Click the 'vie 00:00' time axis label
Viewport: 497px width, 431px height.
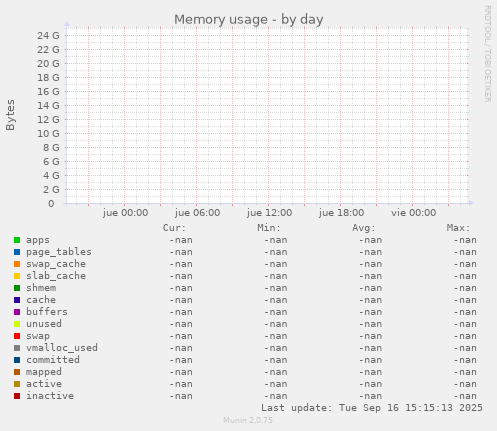coord(413,213)
